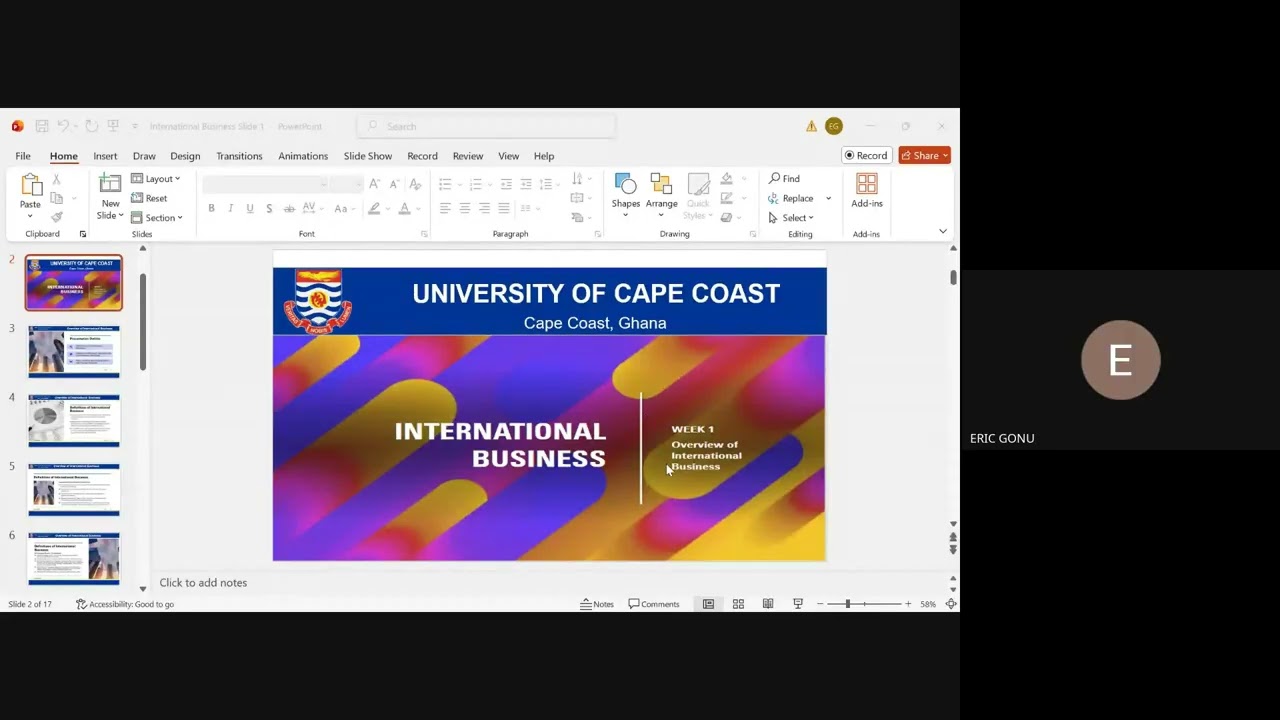Insert a New Slide via its icon

click(110, 185)
